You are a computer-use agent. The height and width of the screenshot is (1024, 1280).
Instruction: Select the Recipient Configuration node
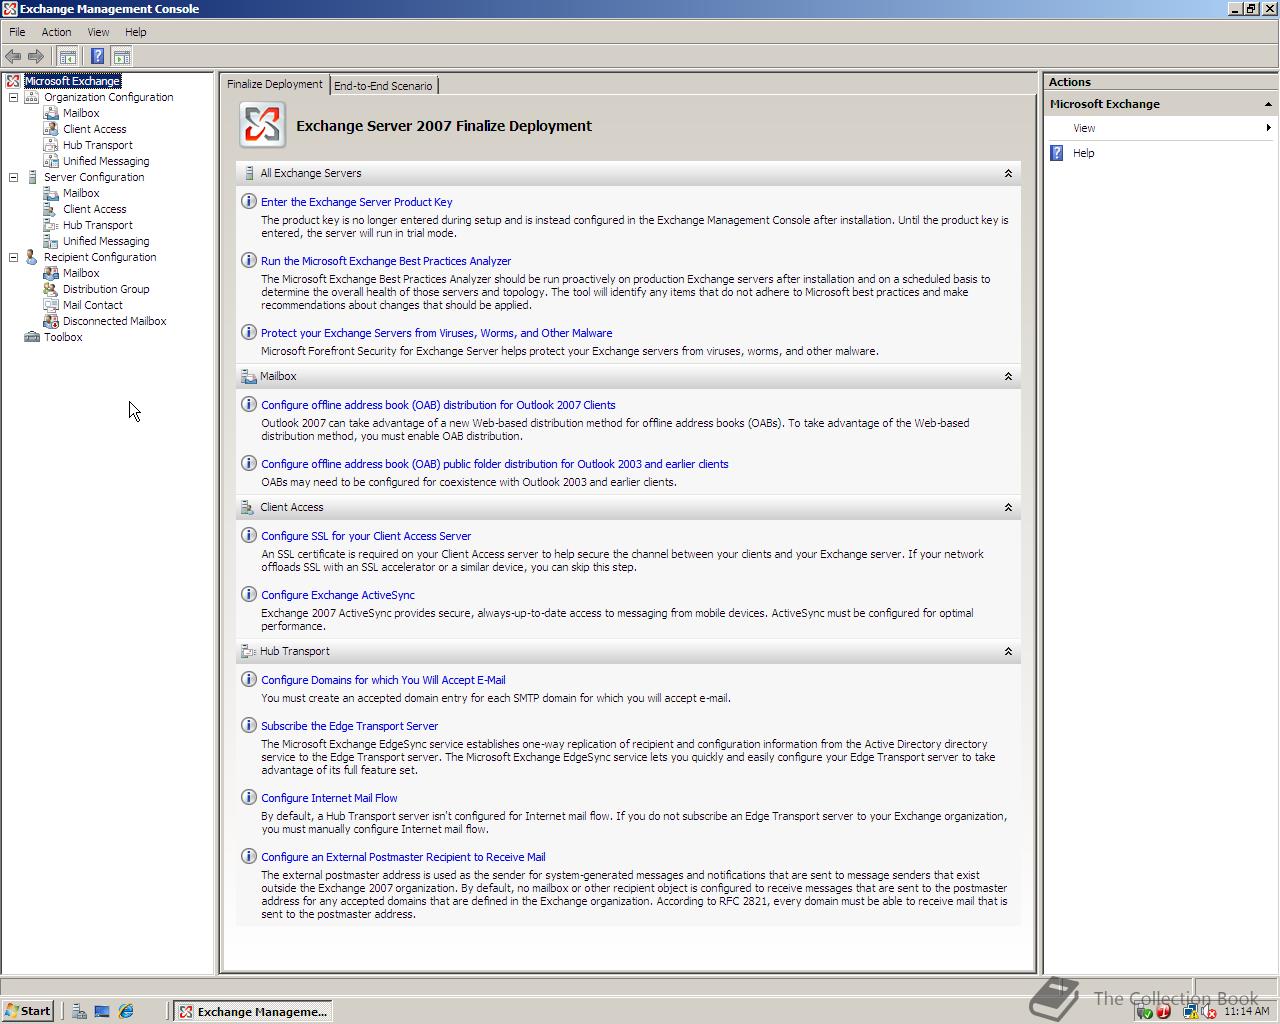(x=100, y=257)
